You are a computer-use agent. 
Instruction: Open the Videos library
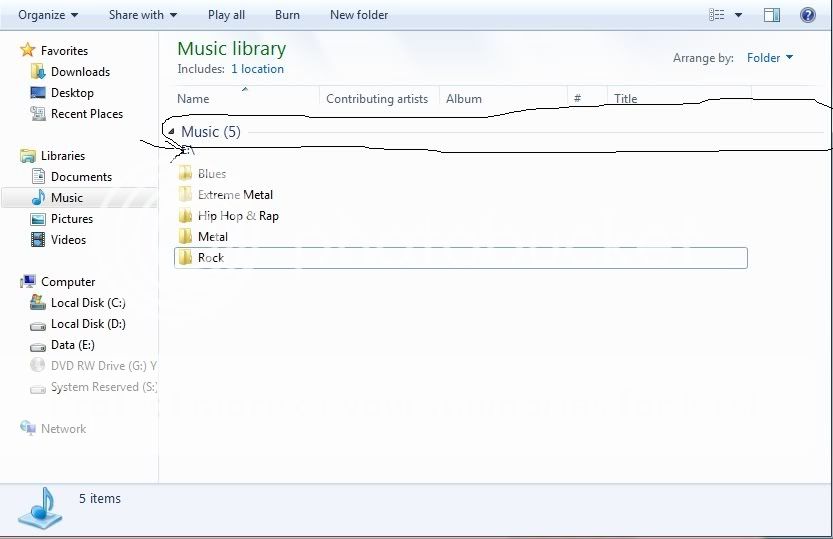click(68, 240)
